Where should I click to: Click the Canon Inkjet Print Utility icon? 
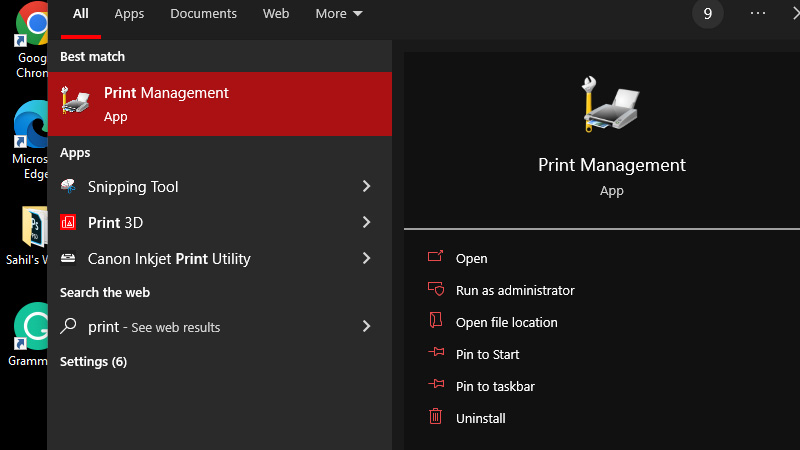pos(68,258)
